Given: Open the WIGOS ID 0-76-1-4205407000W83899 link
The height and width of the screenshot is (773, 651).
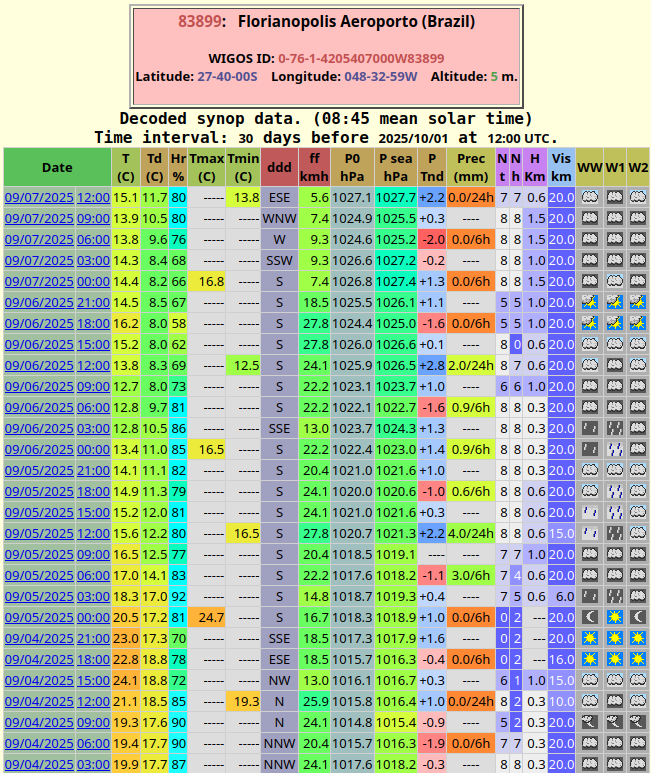Looking at the screenshot, I should tap(361, 58).
